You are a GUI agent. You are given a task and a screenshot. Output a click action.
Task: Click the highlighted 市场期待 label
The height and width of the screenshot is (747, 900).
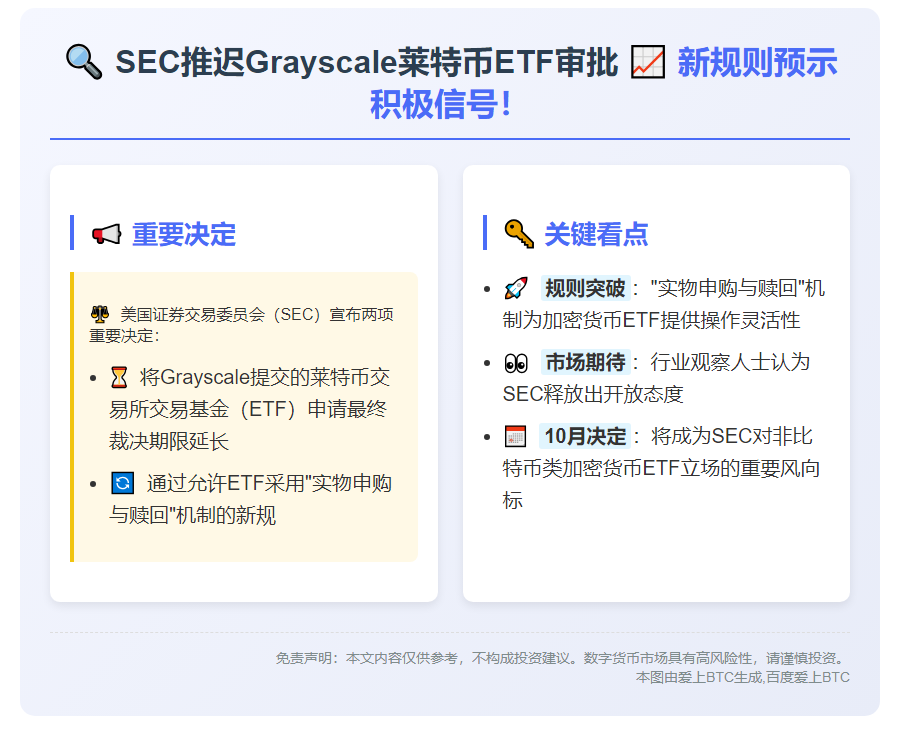point(585,362)
